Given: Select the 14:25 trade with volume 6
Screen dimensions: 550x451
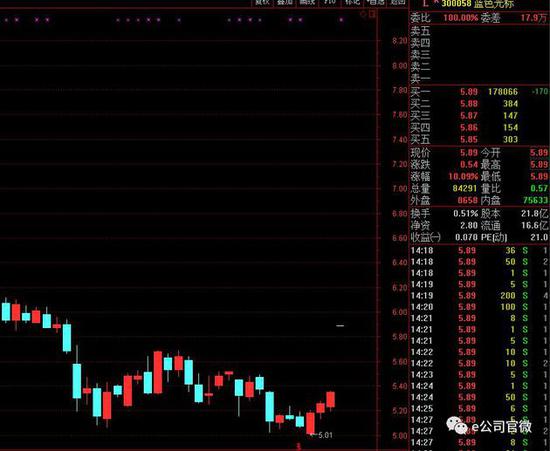Looking at the screenshot, I should click(479, 409).
